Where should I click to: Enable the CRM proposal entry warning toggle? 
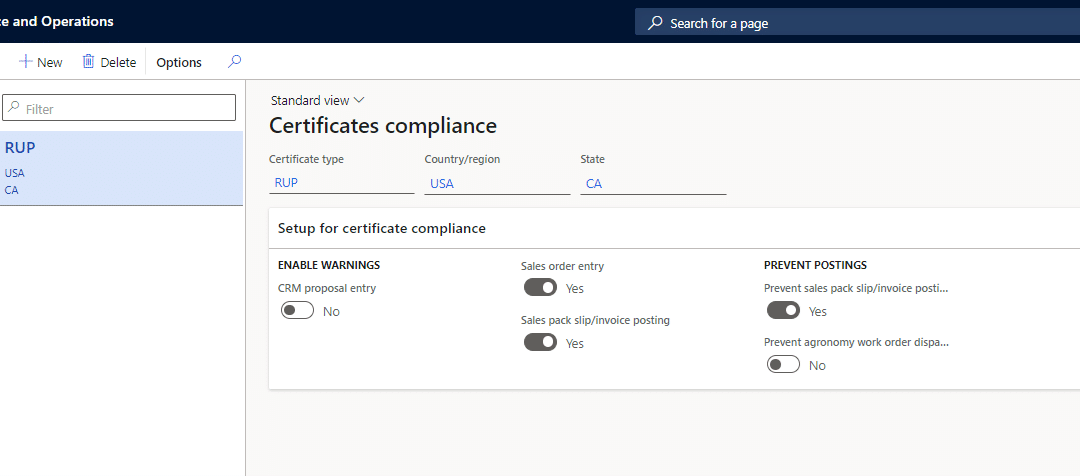pyautogui.click(x=298, y=311)
